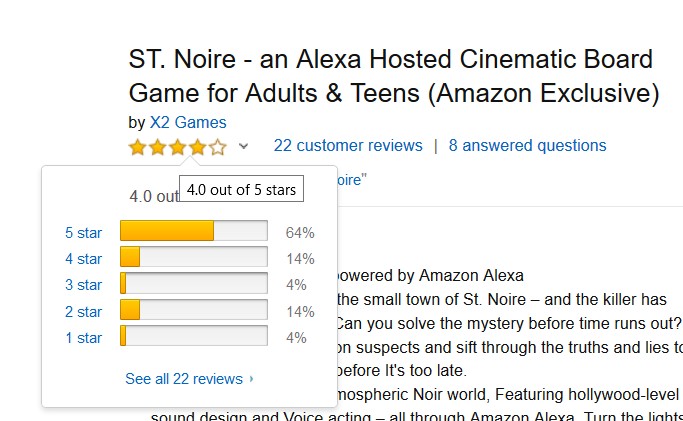Click the 4 star histogram bar

coord(193,258)
